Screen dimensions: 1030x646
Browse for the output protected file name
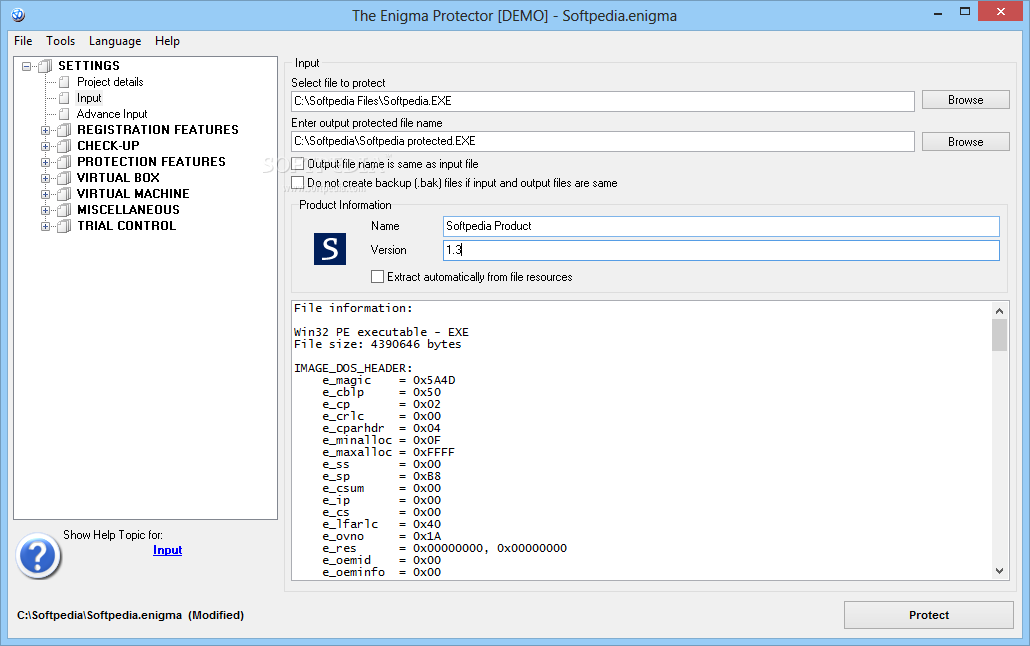[966, 142]
